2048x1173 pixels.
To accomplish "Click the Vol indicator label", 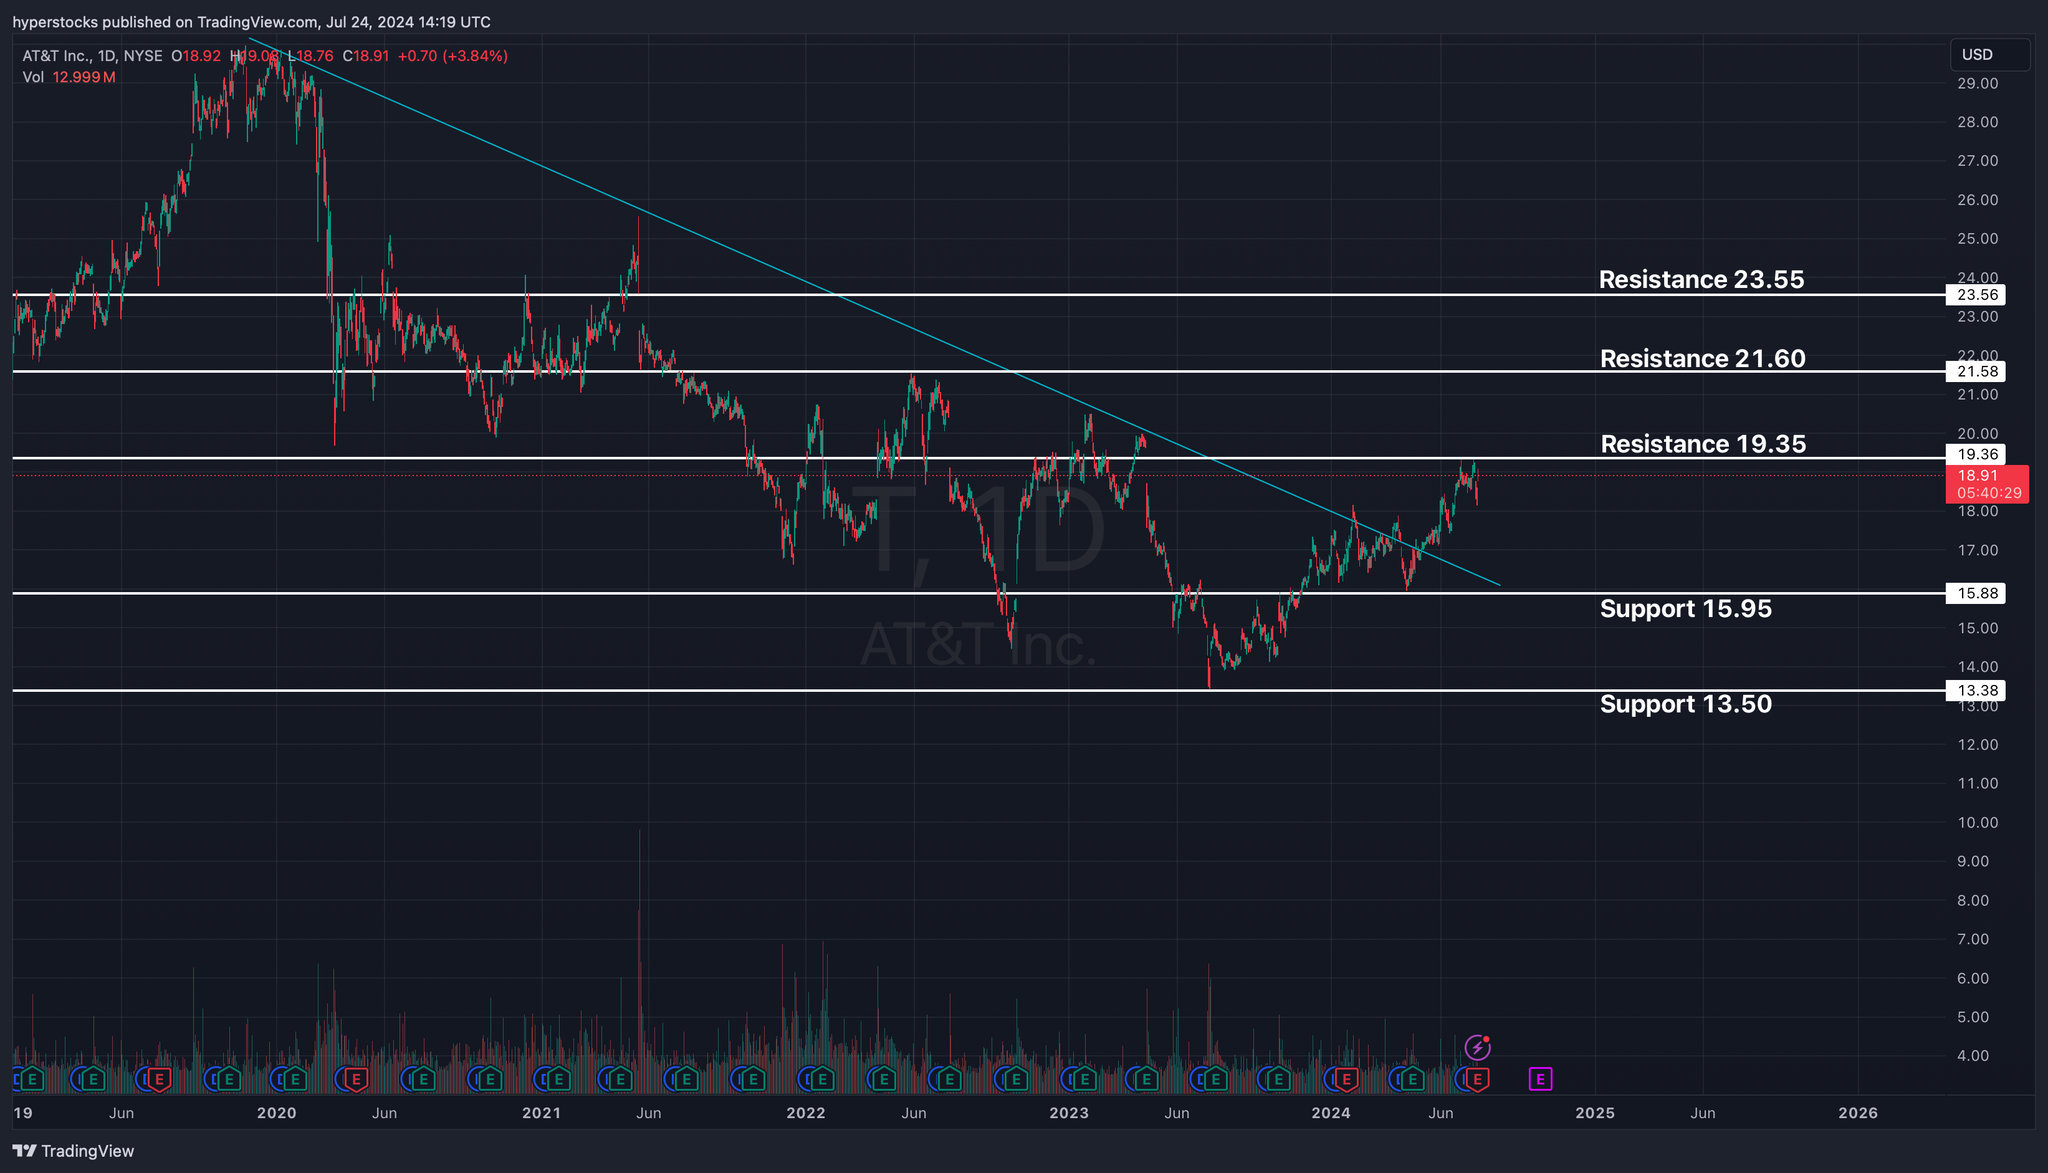I will pos(33,77).
